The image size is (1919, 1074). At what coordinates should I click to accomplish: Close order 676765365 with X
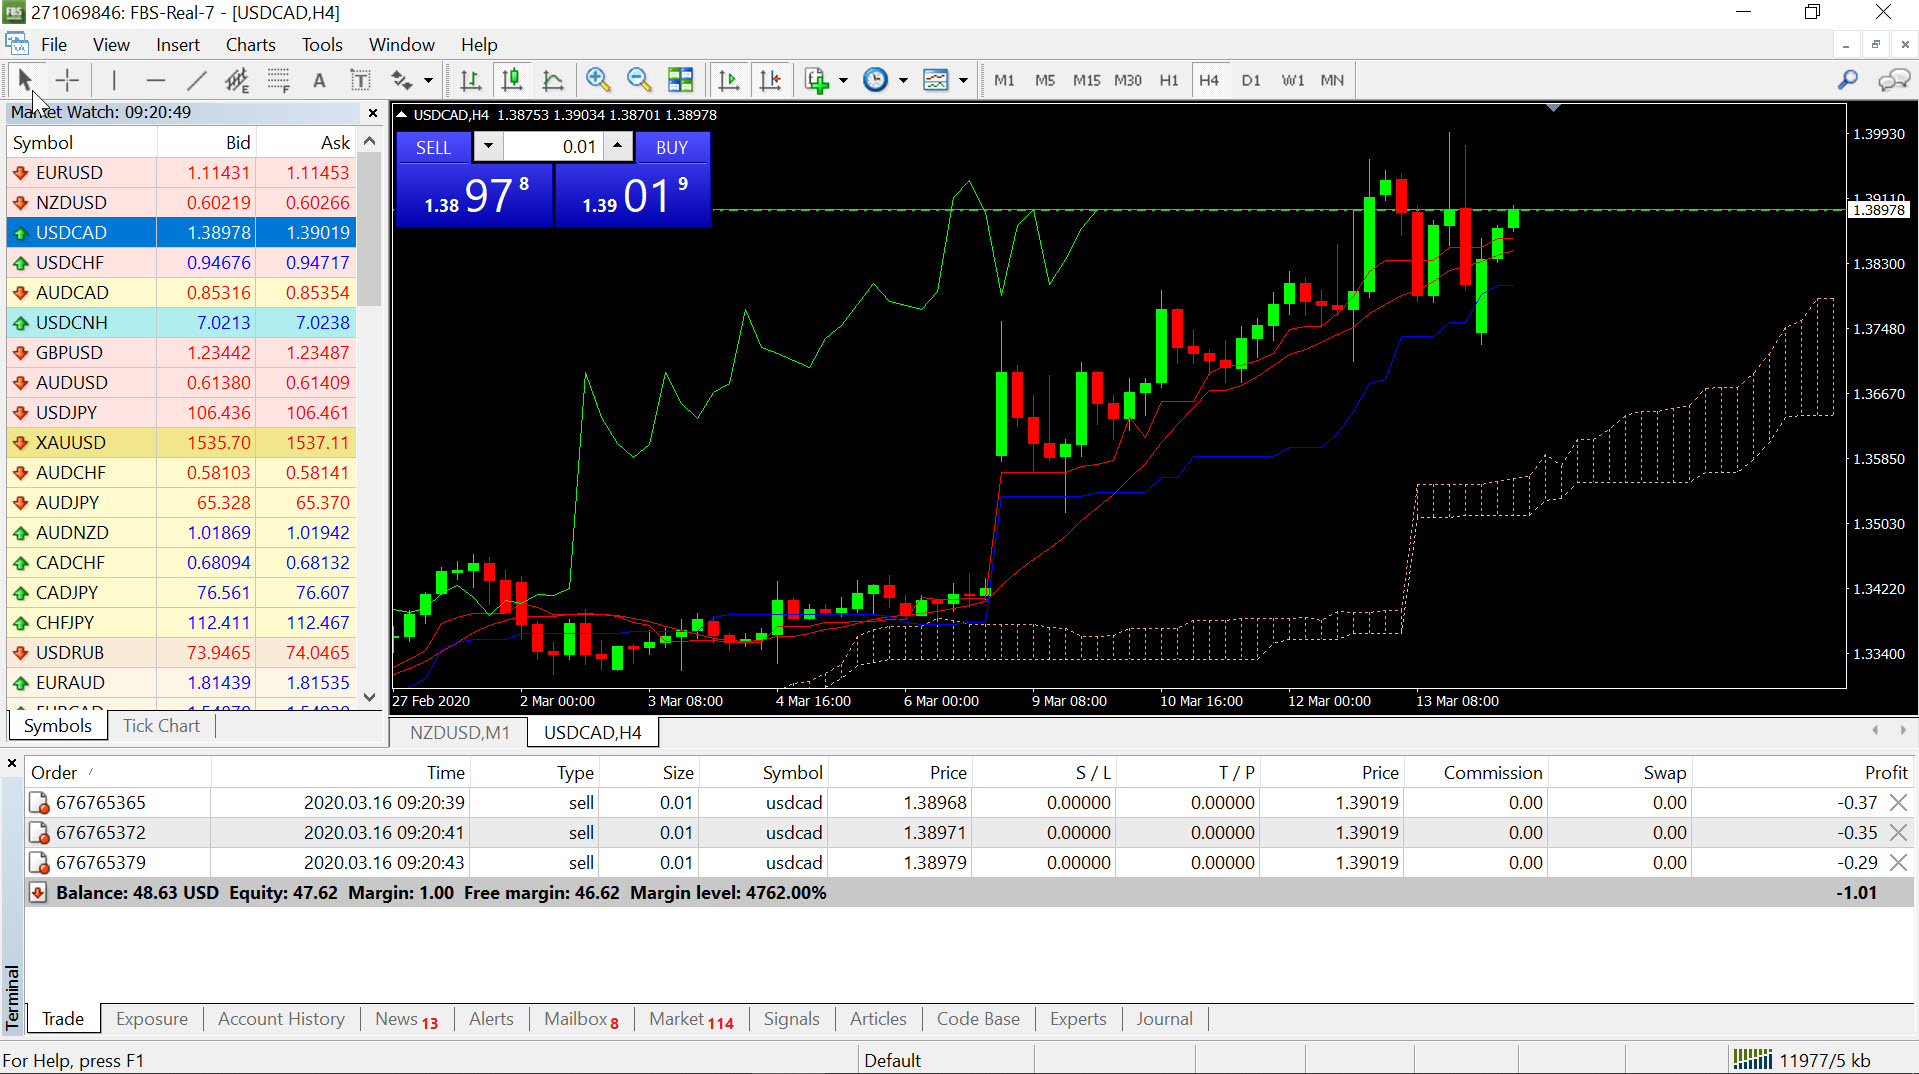tap(1899, 802)
